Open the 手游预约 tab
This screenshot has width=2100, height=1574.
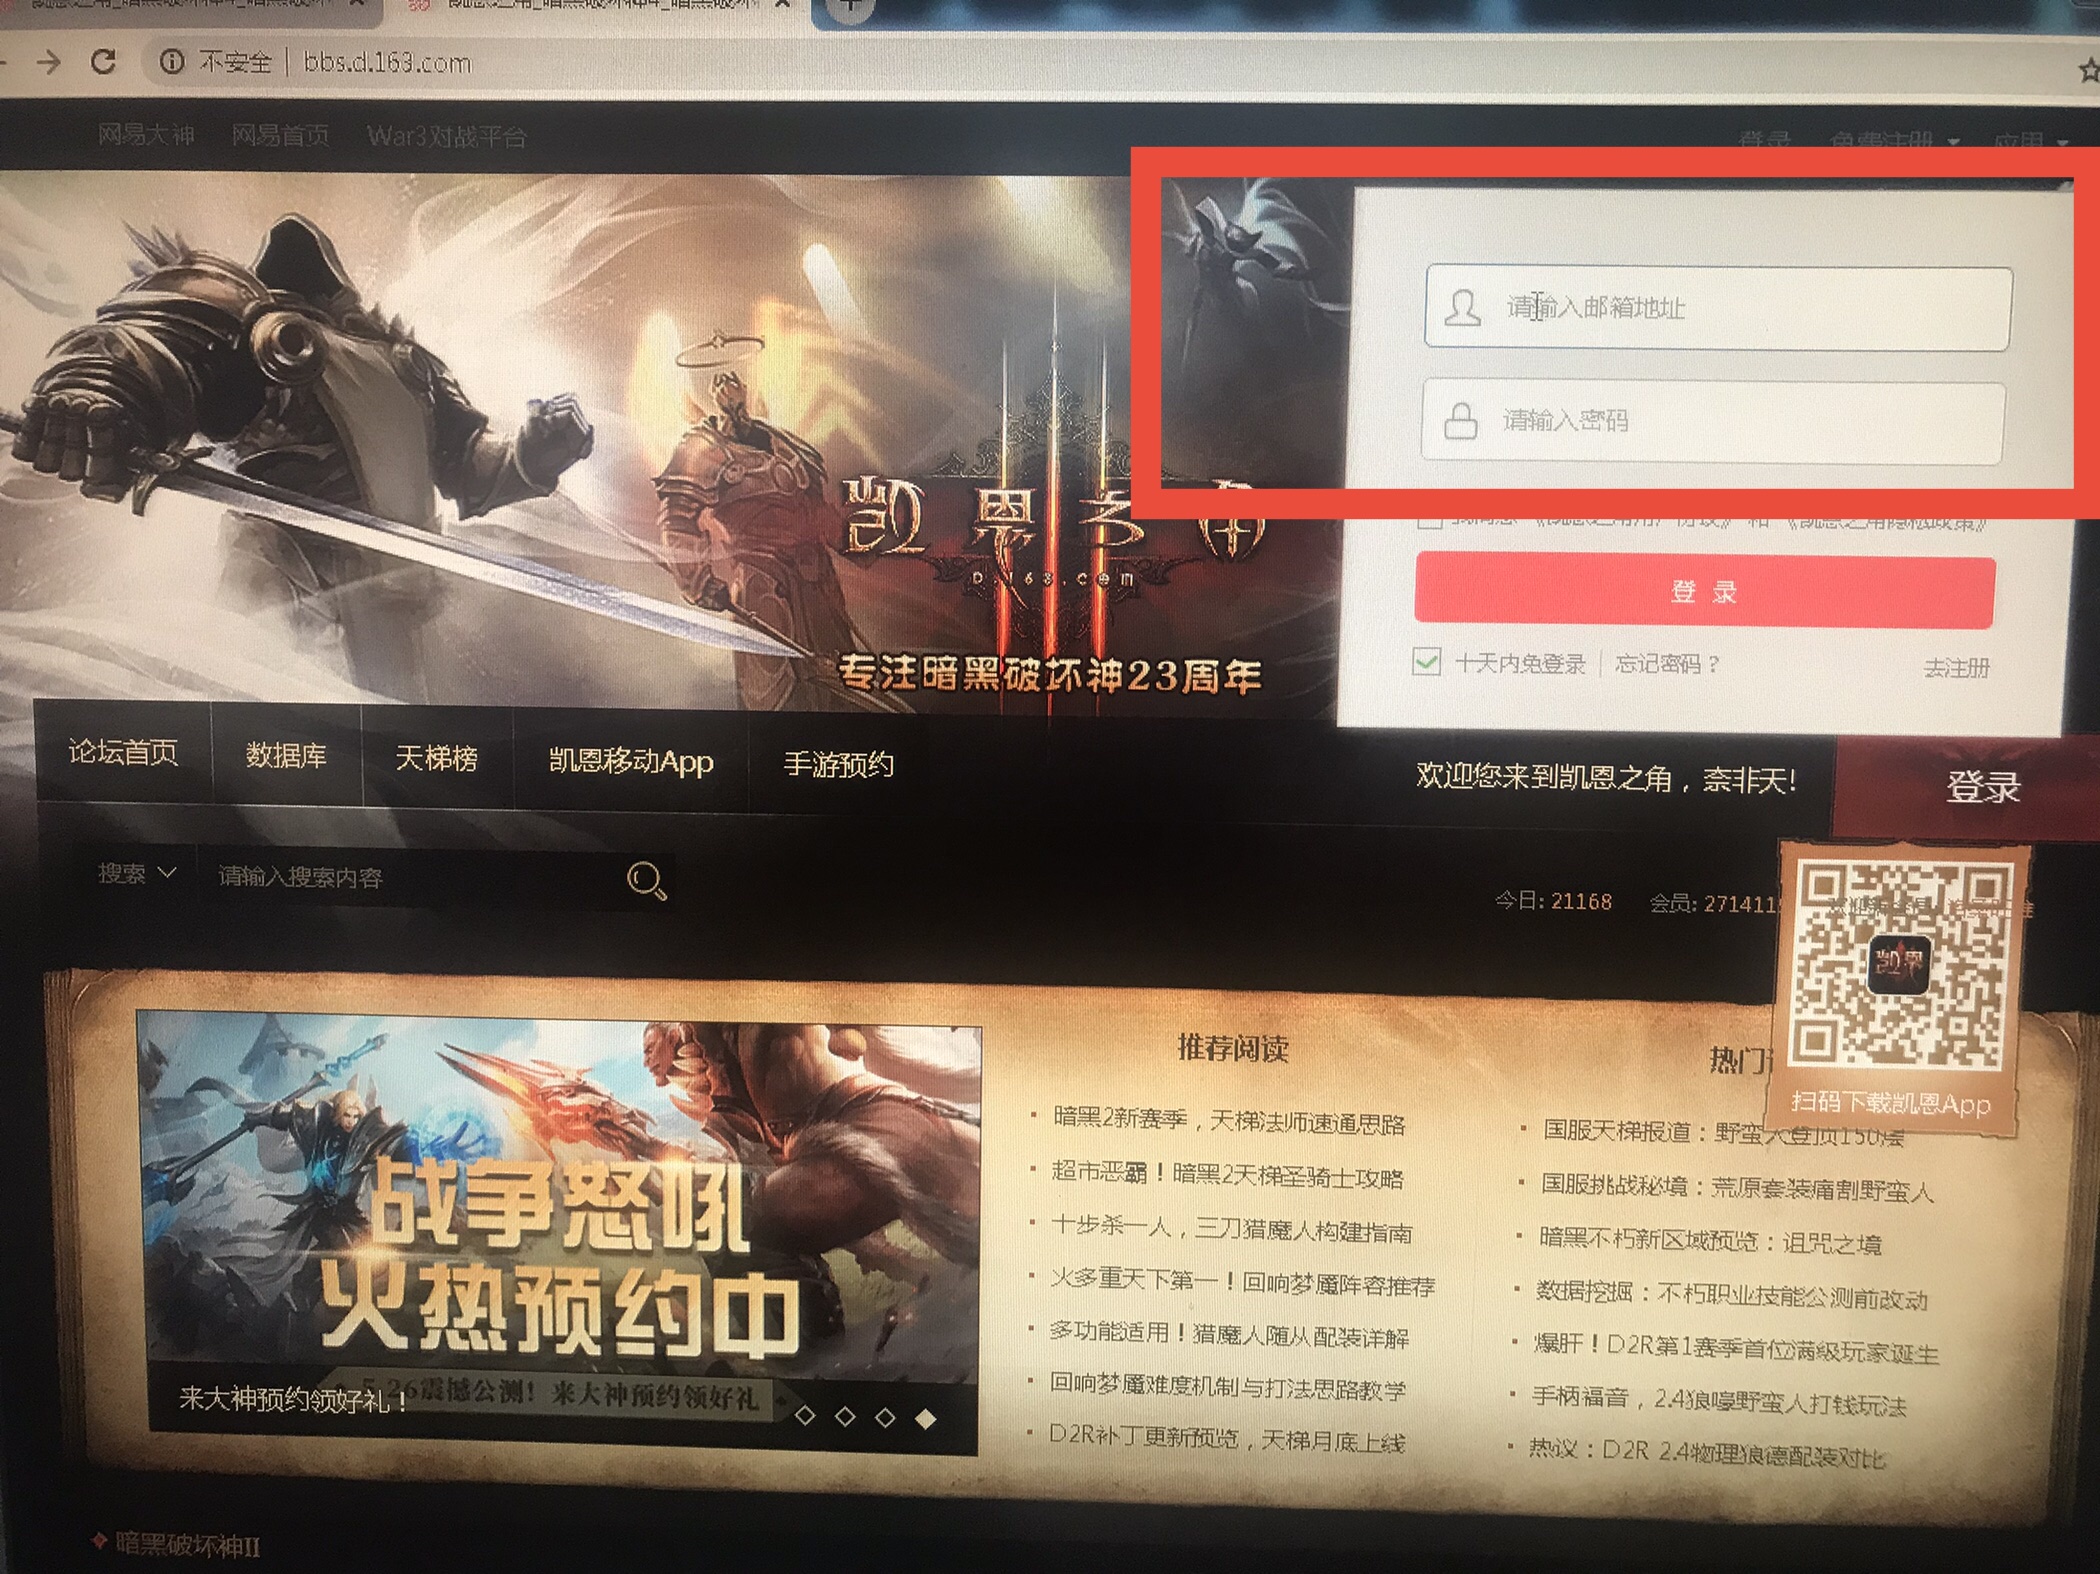click(x=838, y=765)
